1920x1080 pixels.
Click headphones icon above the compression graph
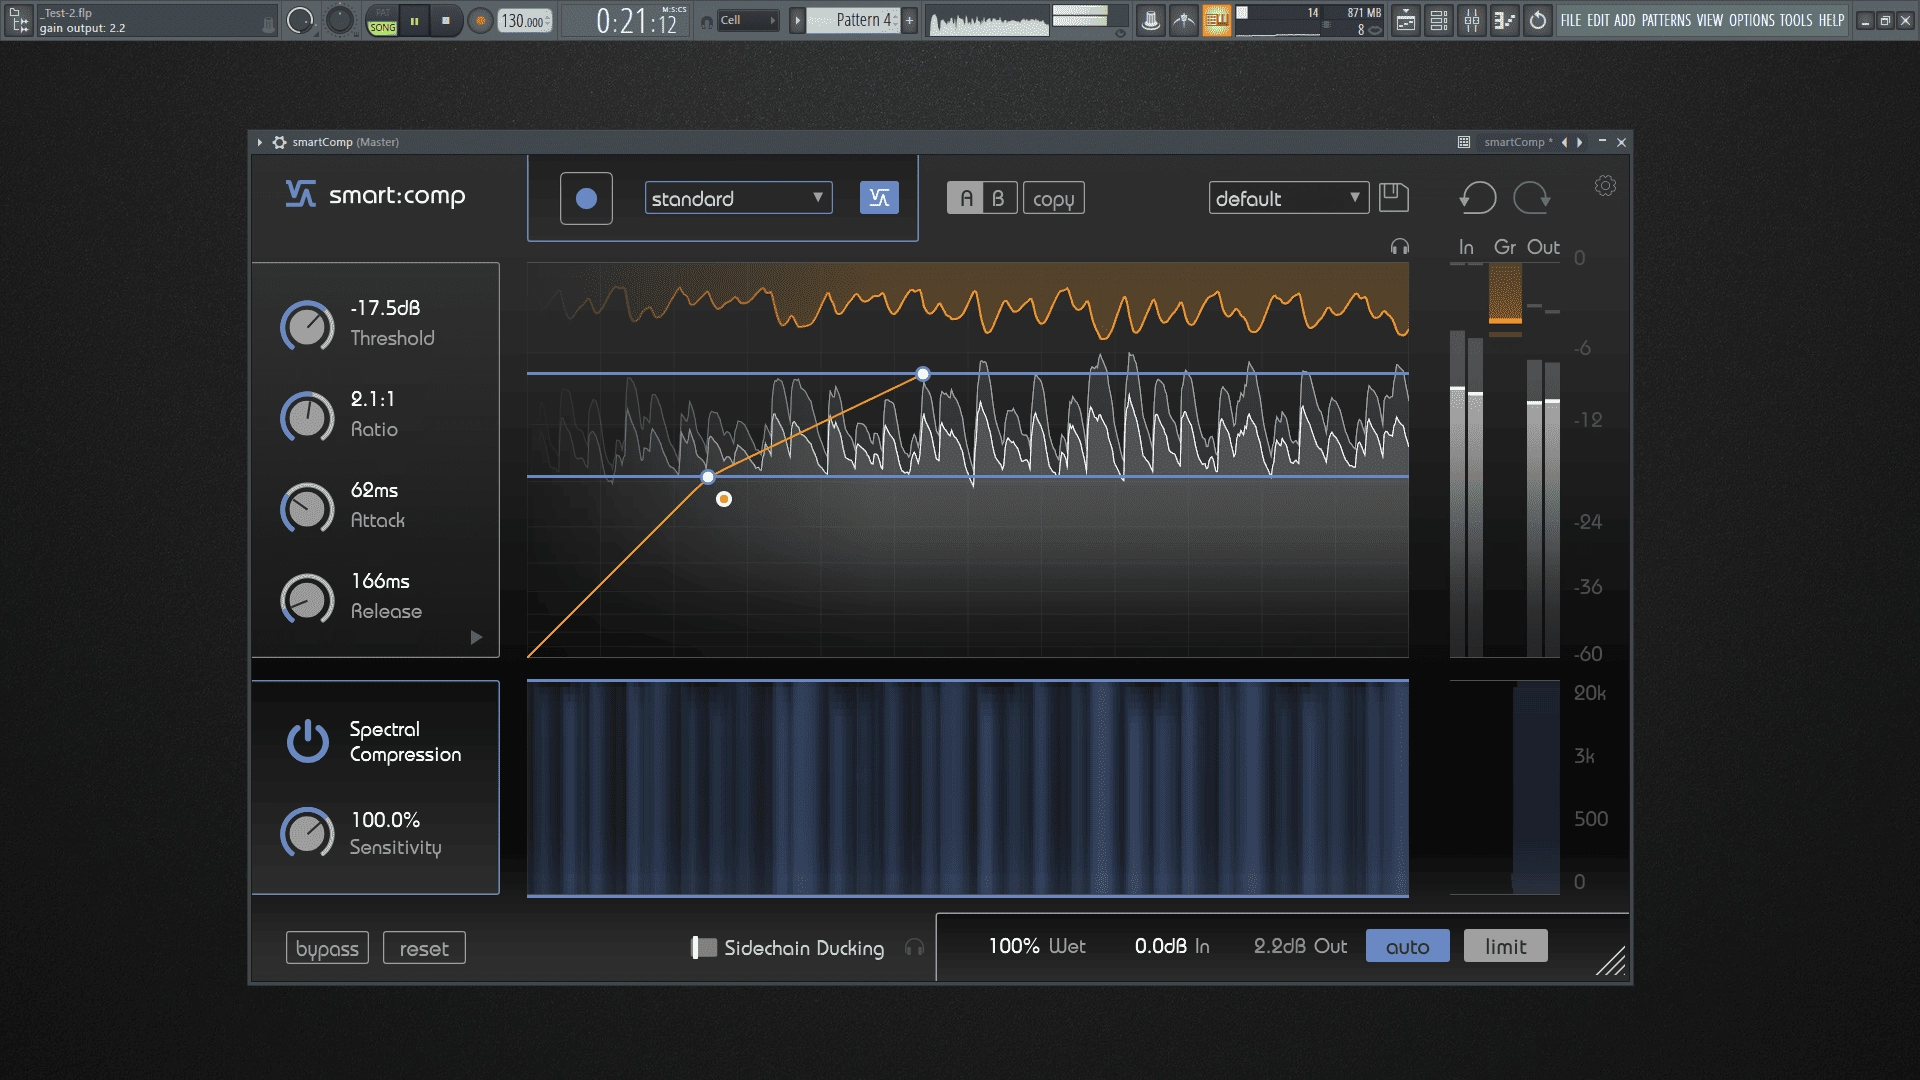[1399, 246]
